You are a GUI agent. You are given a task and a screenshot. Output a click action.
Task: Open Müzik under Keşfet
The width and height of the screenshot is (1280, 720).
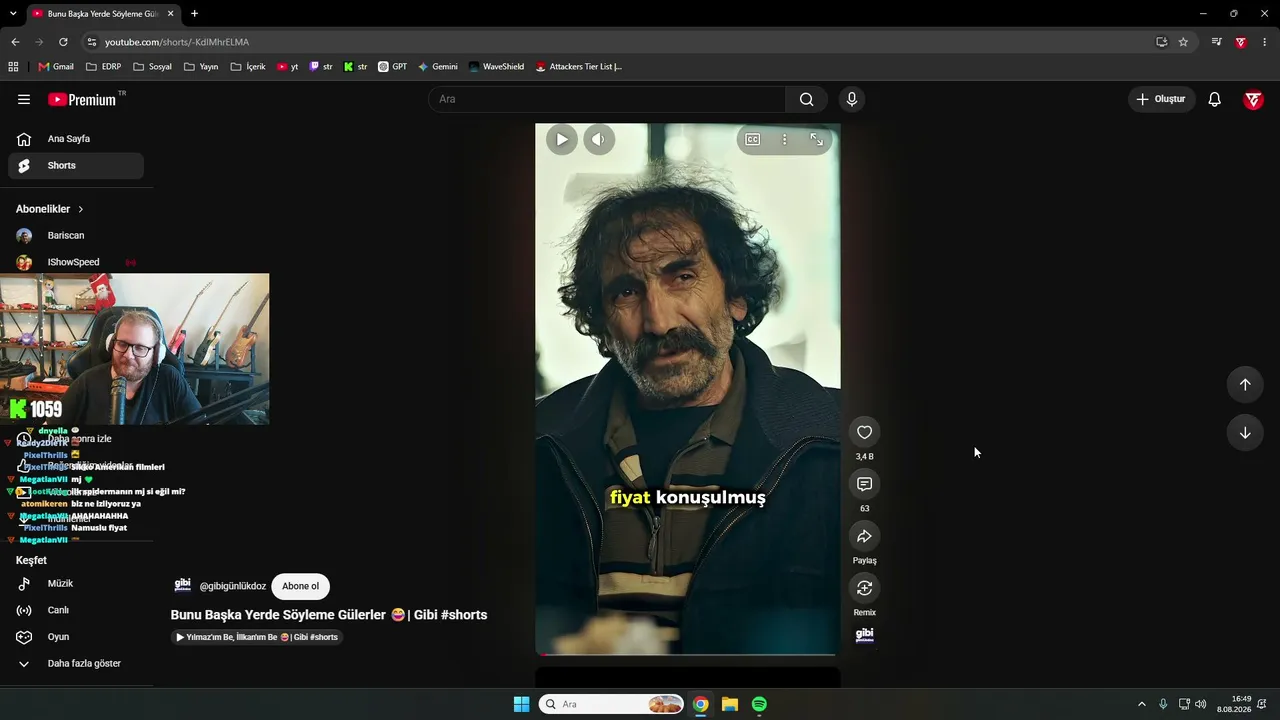[x=76, y=584]
